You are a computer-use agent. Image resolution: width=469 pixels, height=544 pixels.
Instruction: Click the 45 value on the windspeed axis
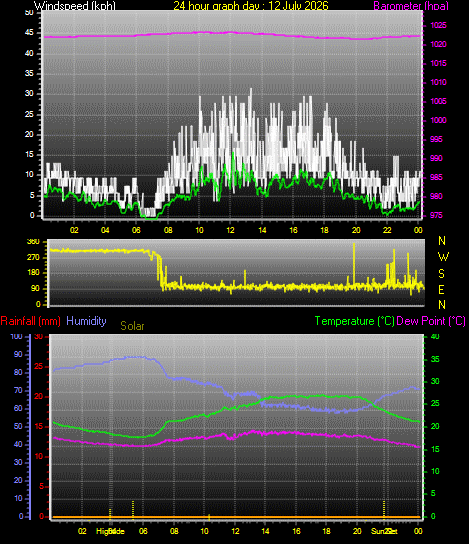coord(29,33)
